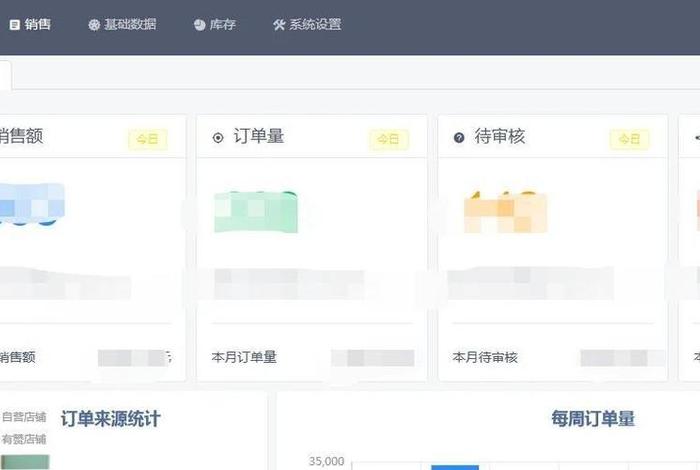Image resolution: width=700 pixels, height=470 pixels.
Task: Click the 待审核 card title
Action: point(500,137)
